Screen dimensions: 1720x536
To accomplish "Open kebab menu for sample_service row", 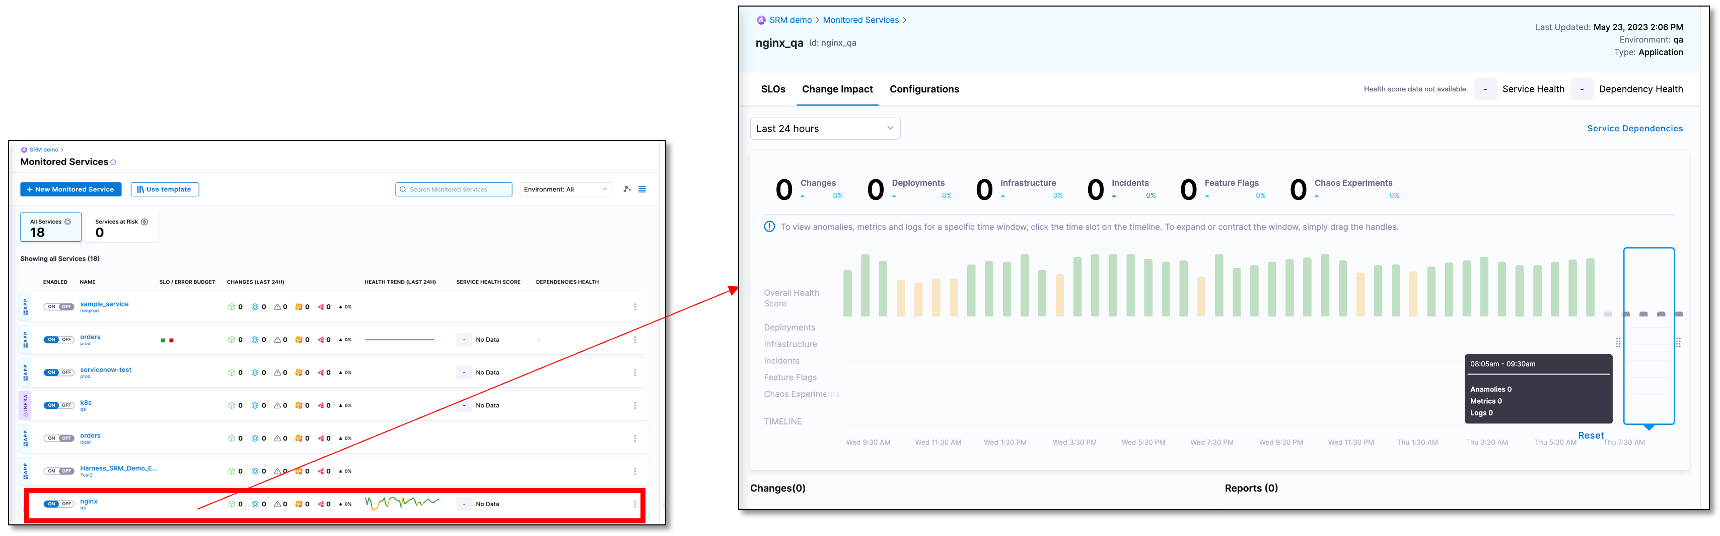I will [x=635, y=307].
